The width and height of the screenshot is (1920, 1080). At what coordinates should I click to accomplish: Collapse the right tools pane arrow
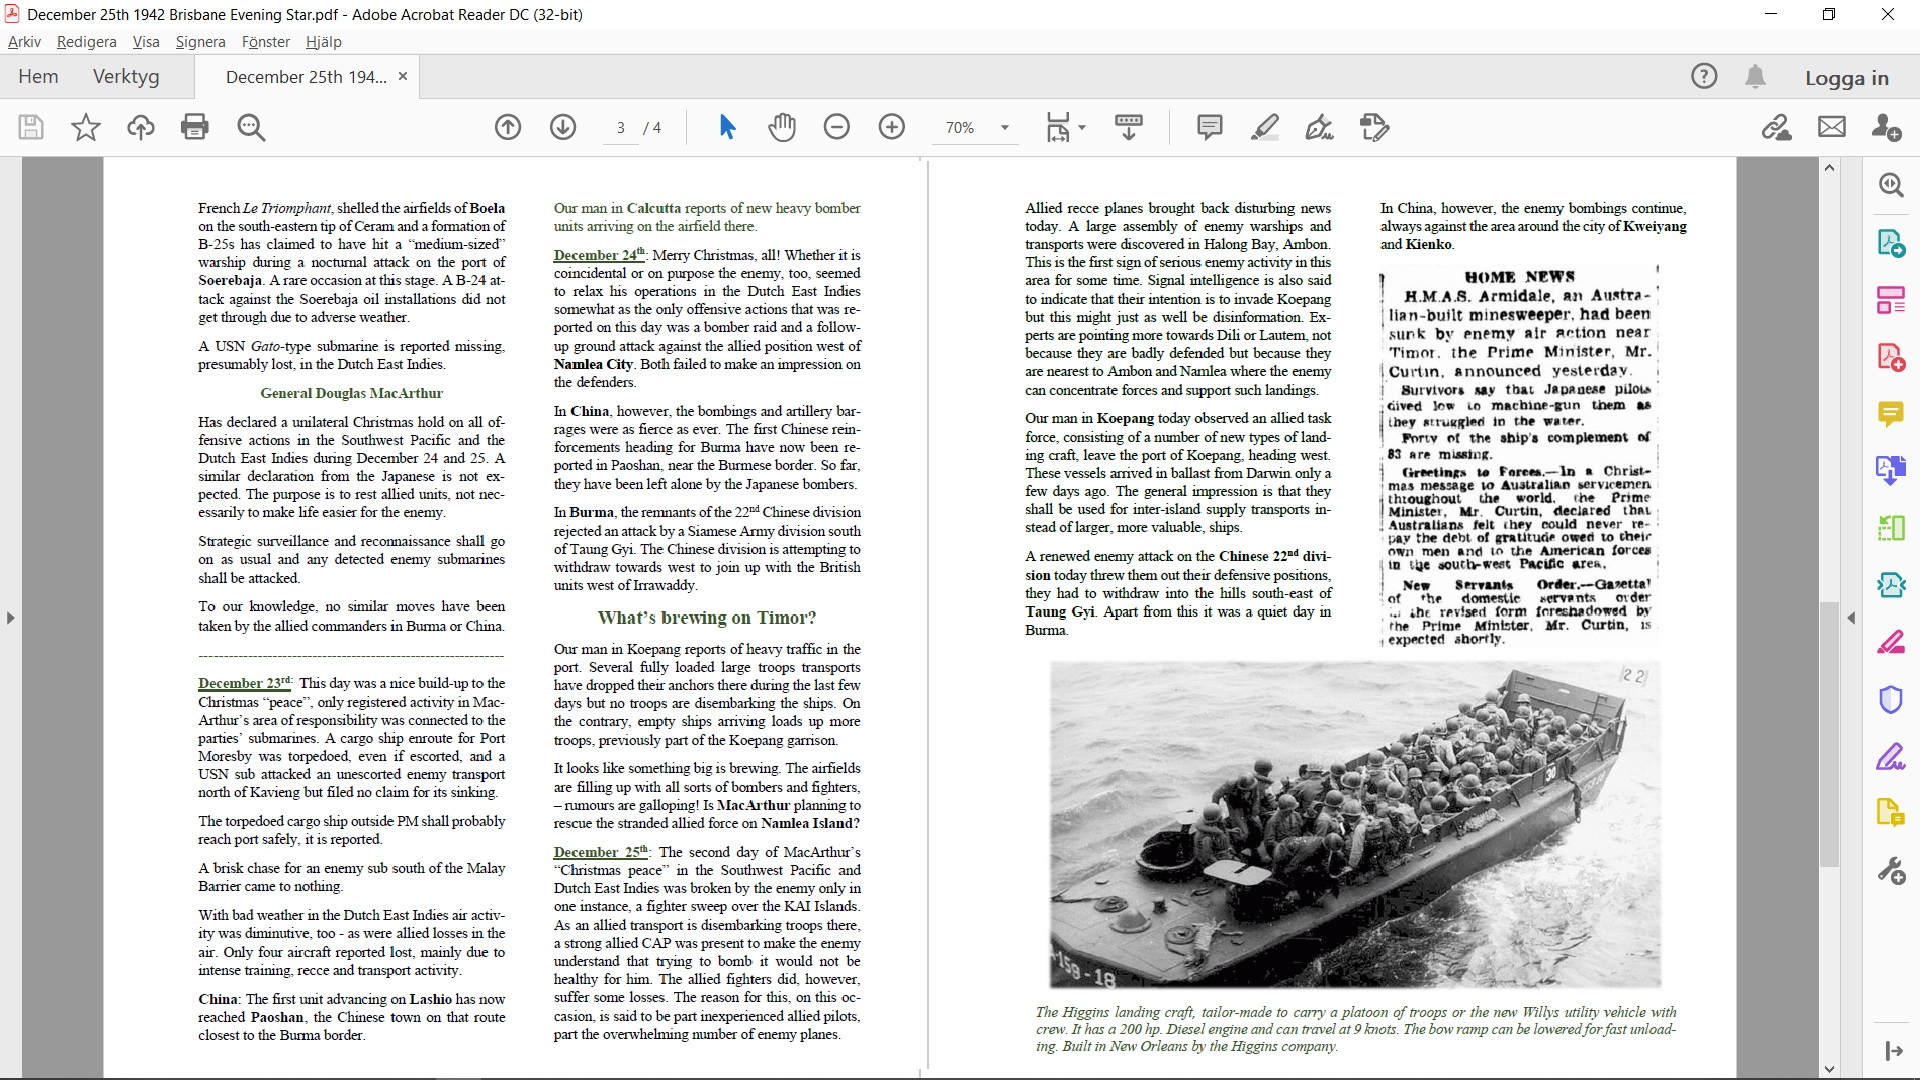tap(1851, 618)
